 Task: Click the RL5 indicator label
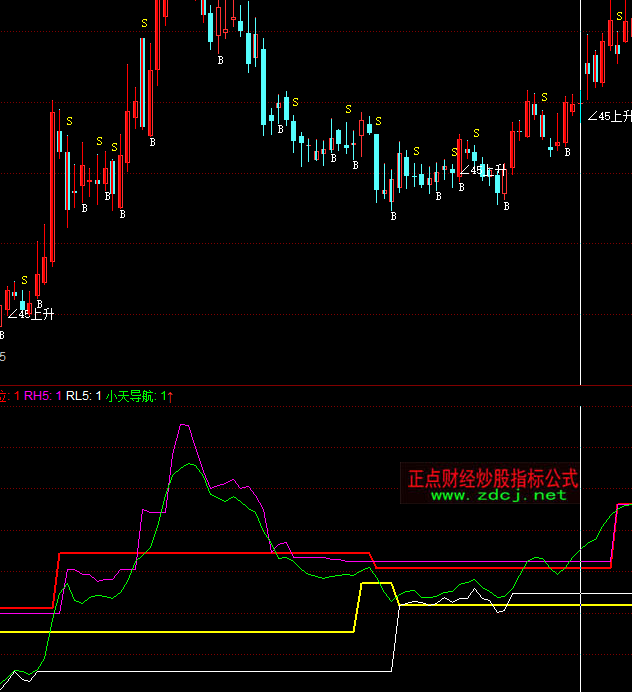tap(80, 396)
